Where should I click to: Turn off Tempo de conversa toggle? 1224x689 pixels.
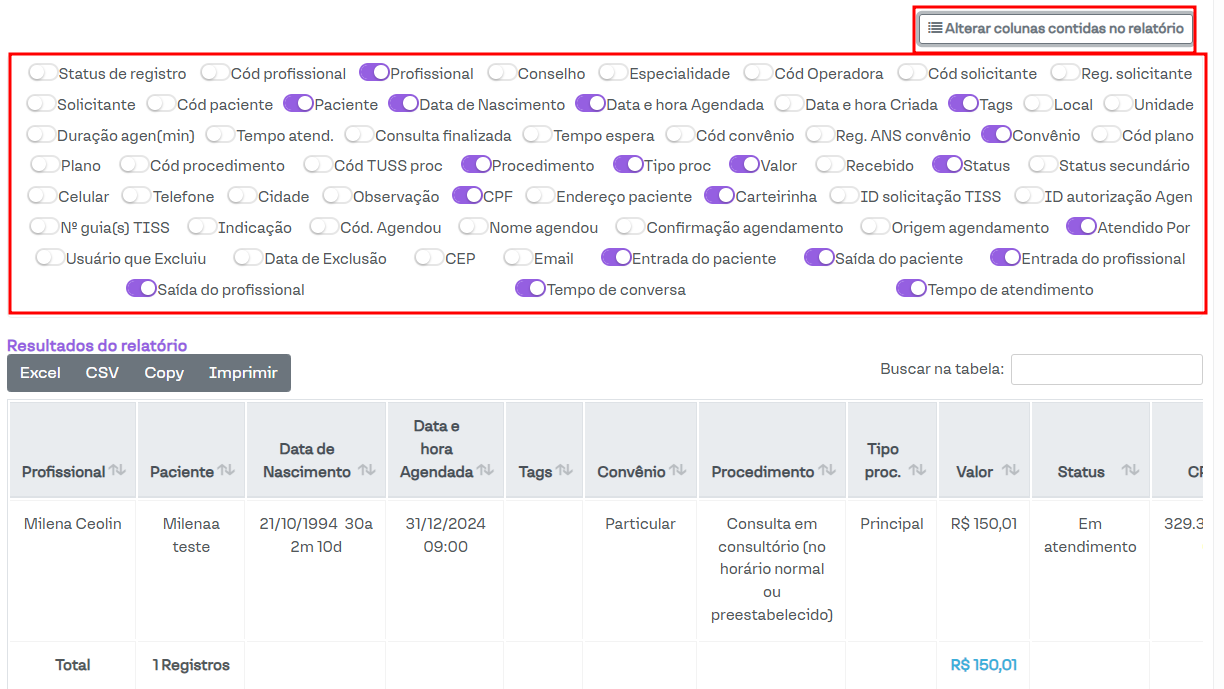530,289
